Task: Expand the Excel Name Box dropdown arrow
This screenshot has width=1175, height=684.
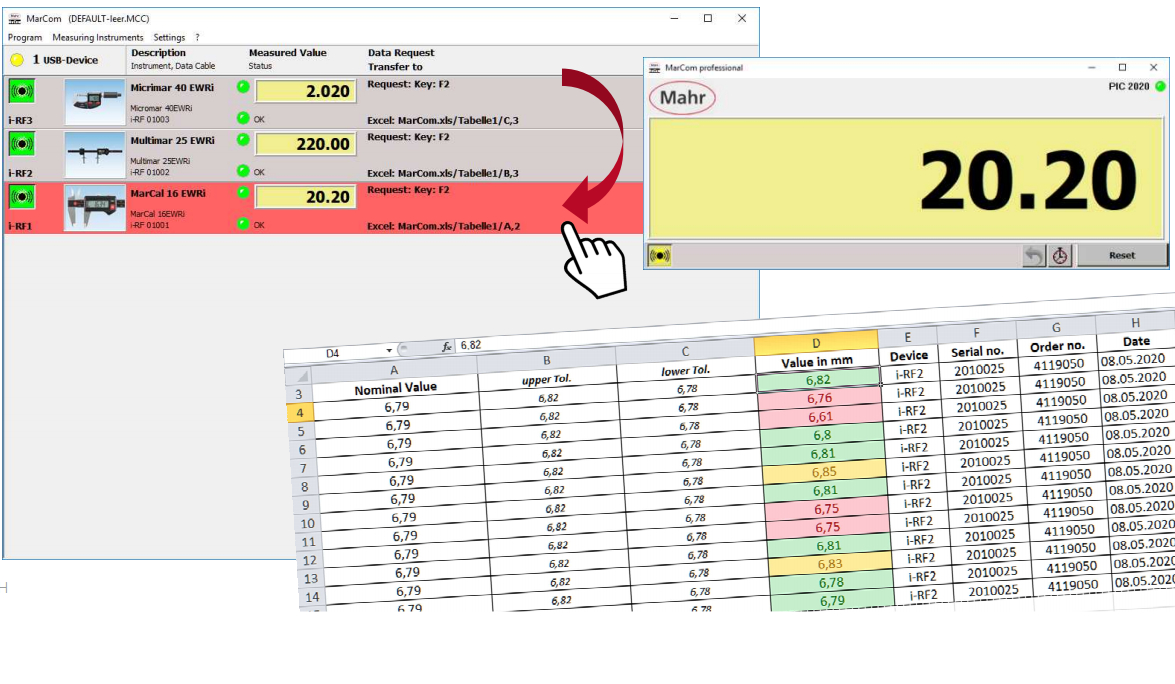Action: pos(389,351)
